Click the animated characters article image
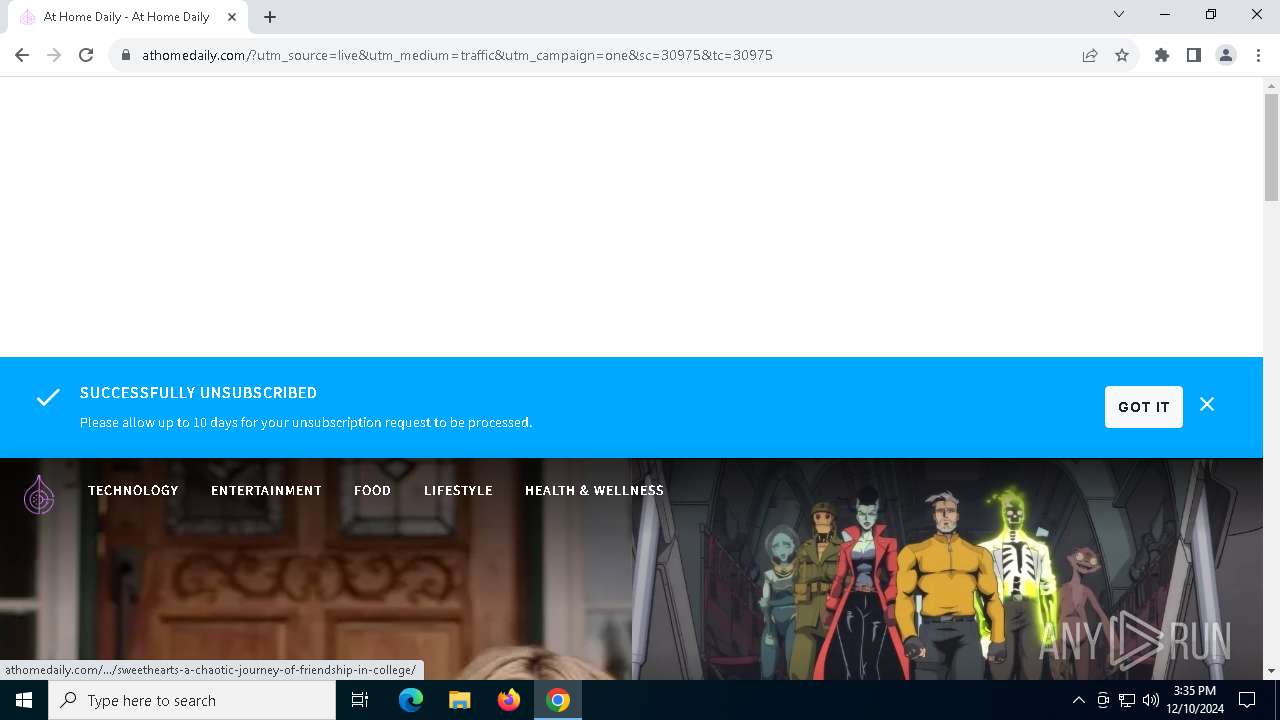 point(947,569)
